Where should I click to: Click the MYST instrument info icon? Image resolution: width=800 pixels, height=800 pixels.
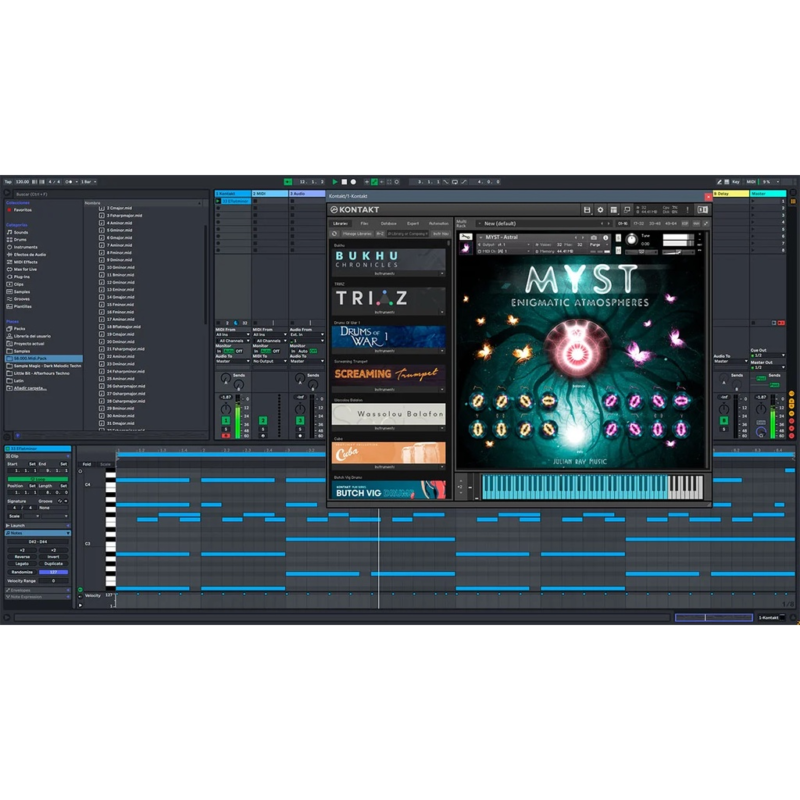pyautogui.click(x=604, y=237)
